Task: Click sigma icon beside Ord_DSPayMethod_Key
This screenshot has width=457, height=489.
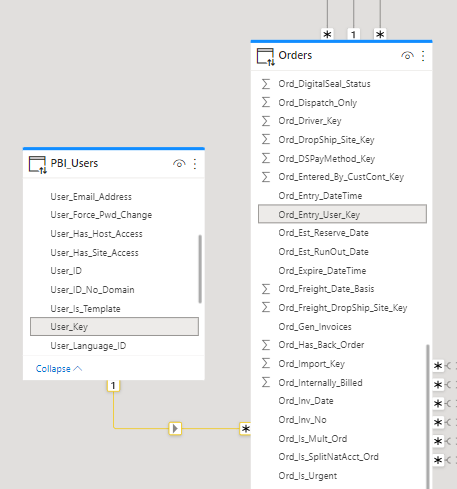Action: pos(266,158)
